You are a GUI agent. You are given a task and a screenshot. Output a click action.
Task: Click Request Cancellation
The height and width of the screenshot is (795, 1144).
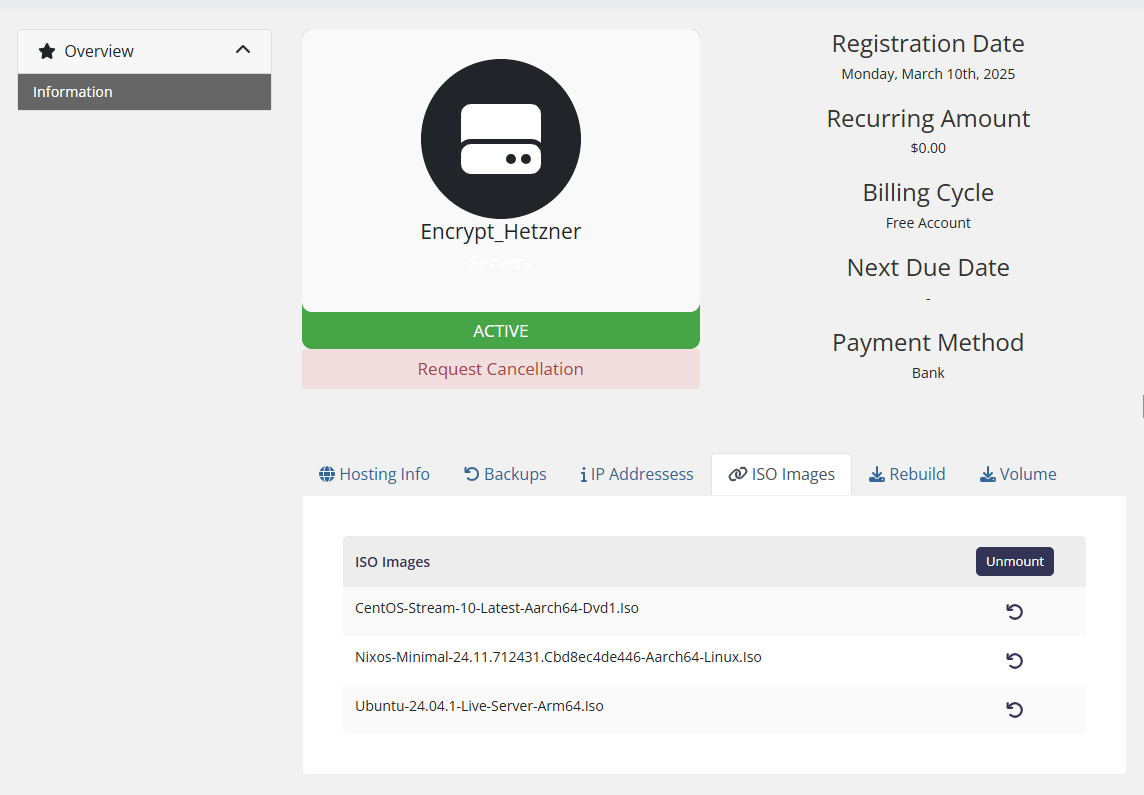pyautogui.click(x=500, y=369)
